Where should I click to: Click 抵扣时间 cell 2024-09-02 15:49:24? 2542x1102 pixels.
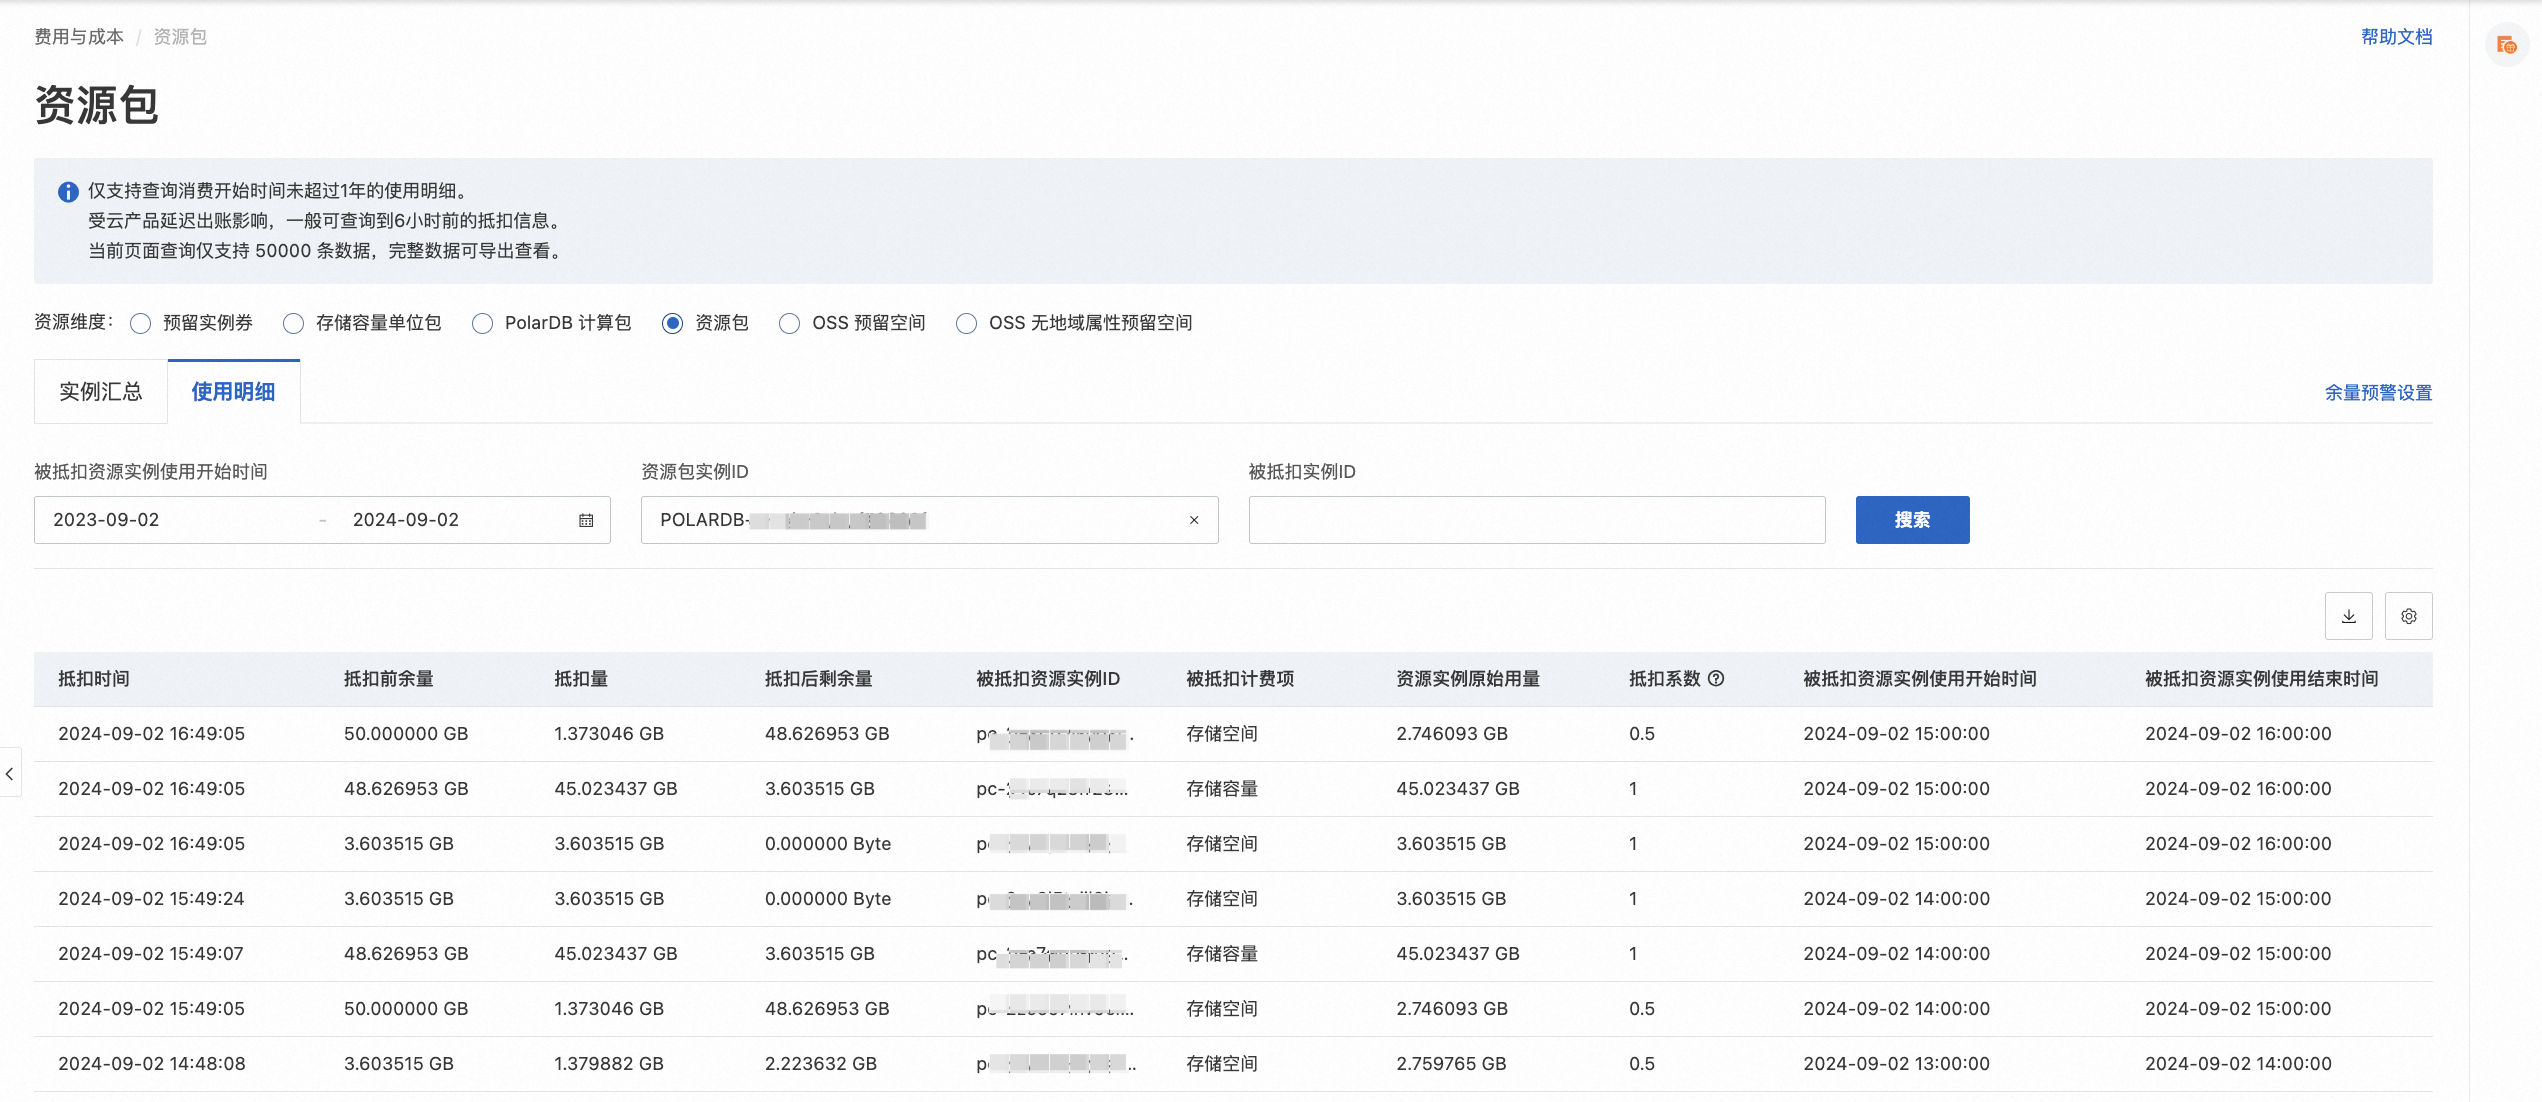151,899
